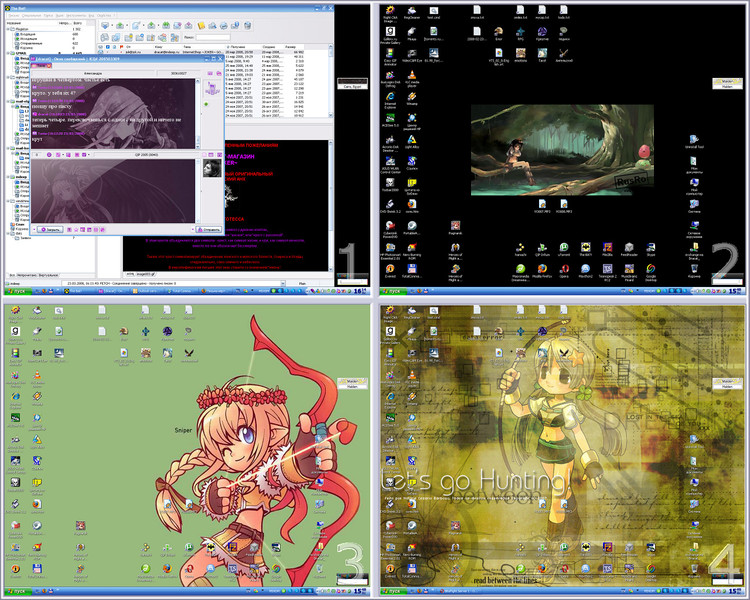Open the Recycle Bin on the Hunting wallpaper desktop

[x=694, y=569]
